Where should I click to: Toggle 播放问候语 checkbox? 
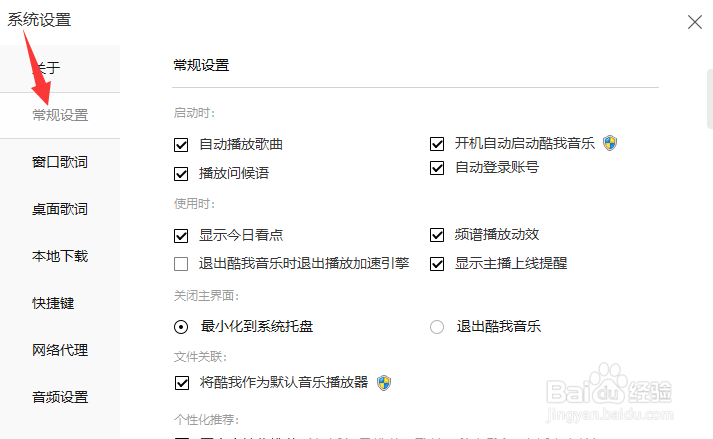tap(181, 173)
